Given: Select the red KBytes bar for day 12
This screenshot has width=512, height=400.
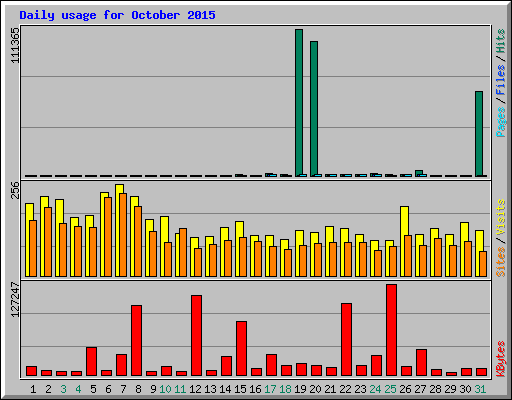Looking at the screenshot, I should point(196,335).
